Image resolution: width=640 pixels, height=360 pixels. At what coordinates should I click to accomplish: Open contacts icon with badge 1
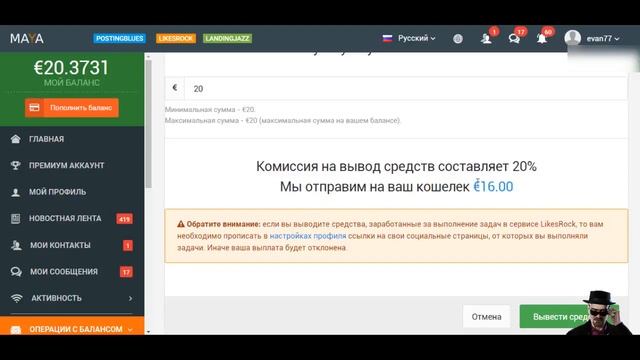tap(486, 39)
